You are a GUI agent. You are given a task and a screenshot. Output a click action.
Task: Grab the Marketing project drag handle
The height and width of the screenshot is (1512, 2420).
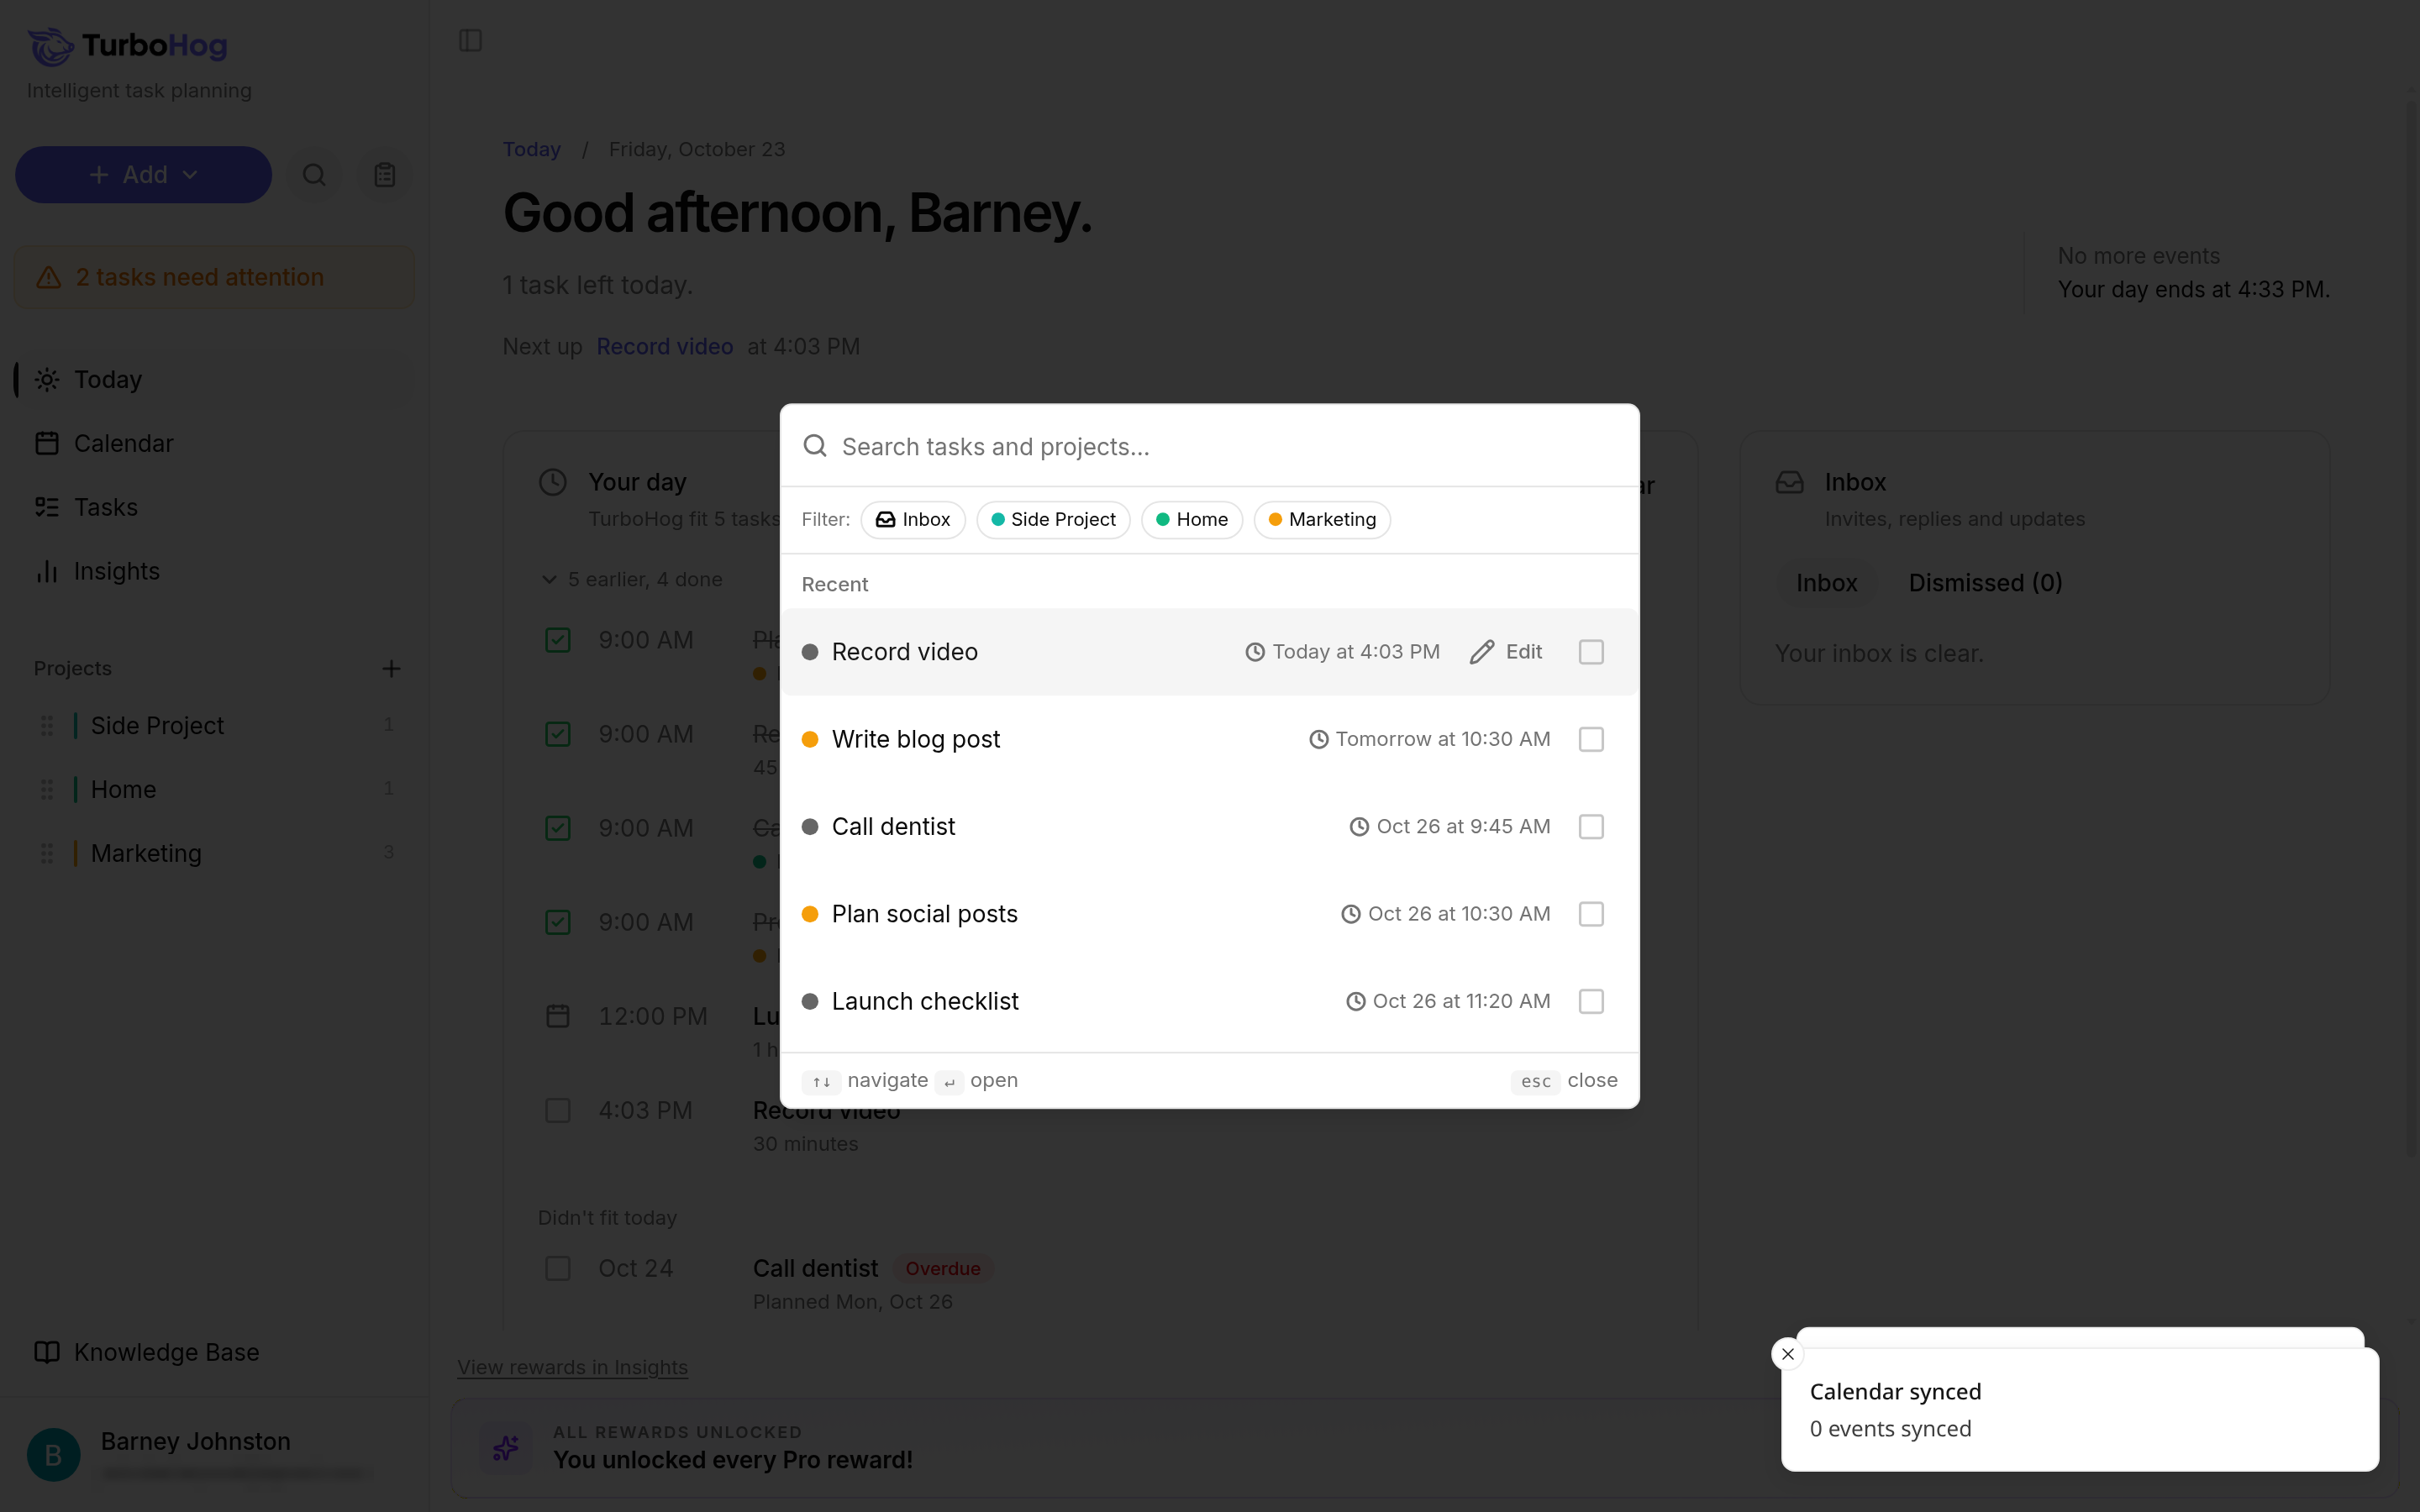tap(47, 853)
